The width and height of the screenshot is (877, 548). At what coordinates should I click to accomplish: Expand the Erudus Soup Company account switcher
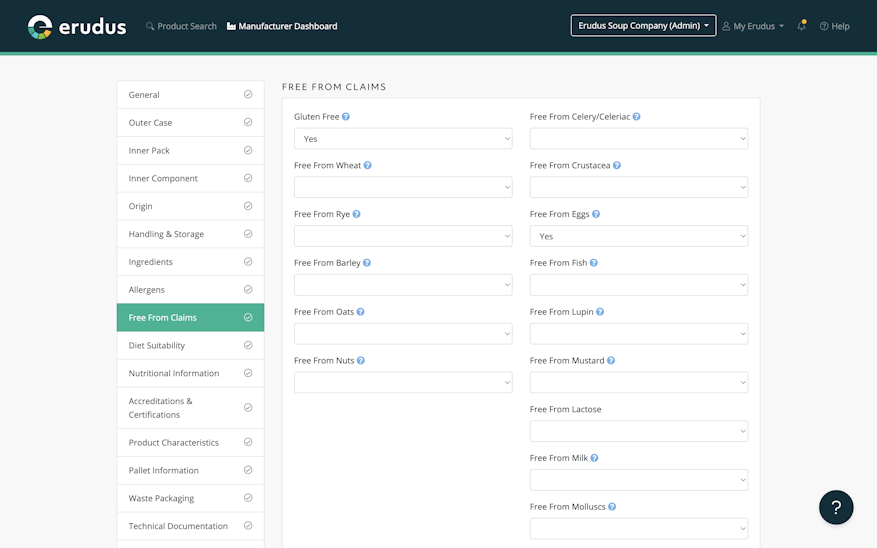click(x=643, y=26)
